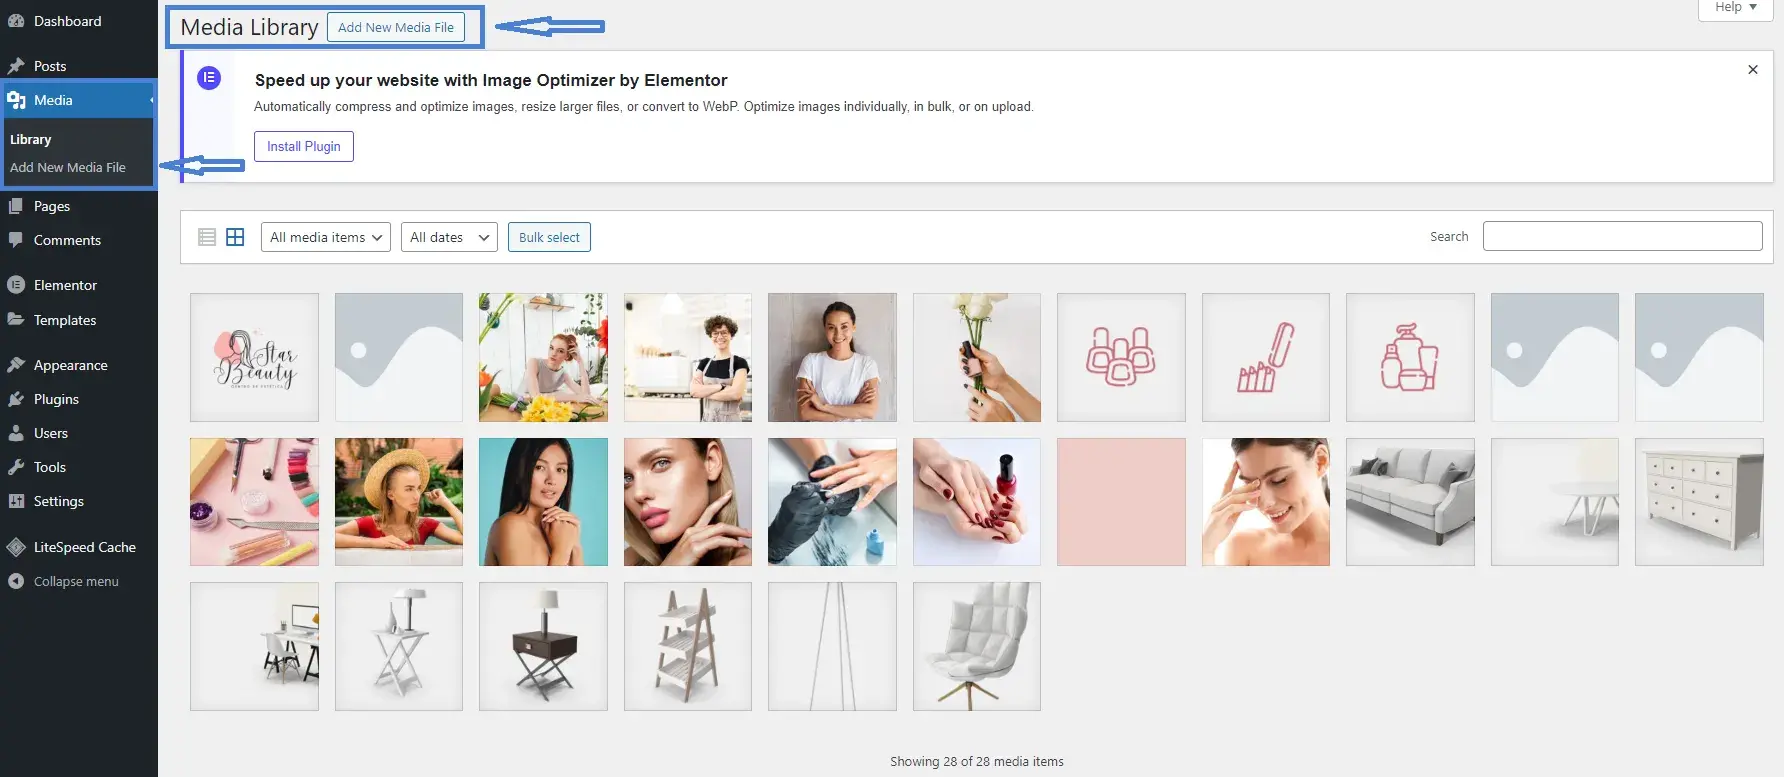The width and height of the screenshot is (1784, 777).
Task: Expand the All media items dropdown
Action: coord(325,237)
